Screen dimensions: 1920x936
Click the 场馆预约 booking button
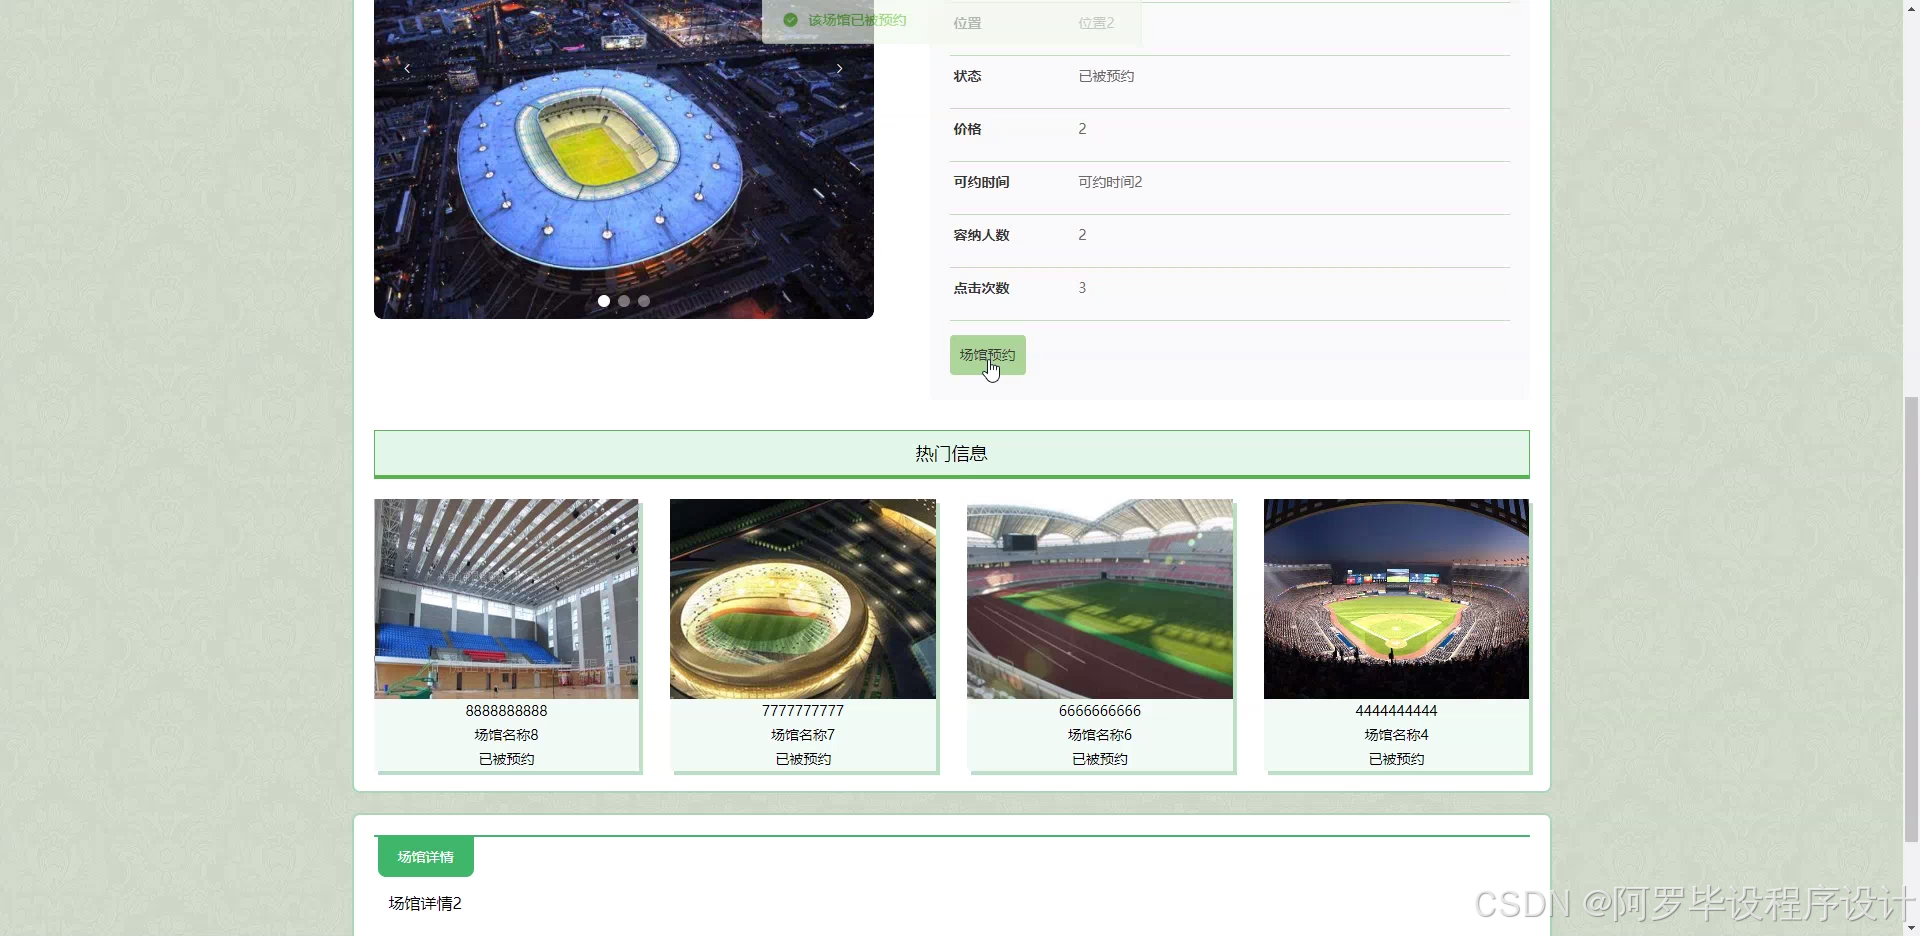987,355
